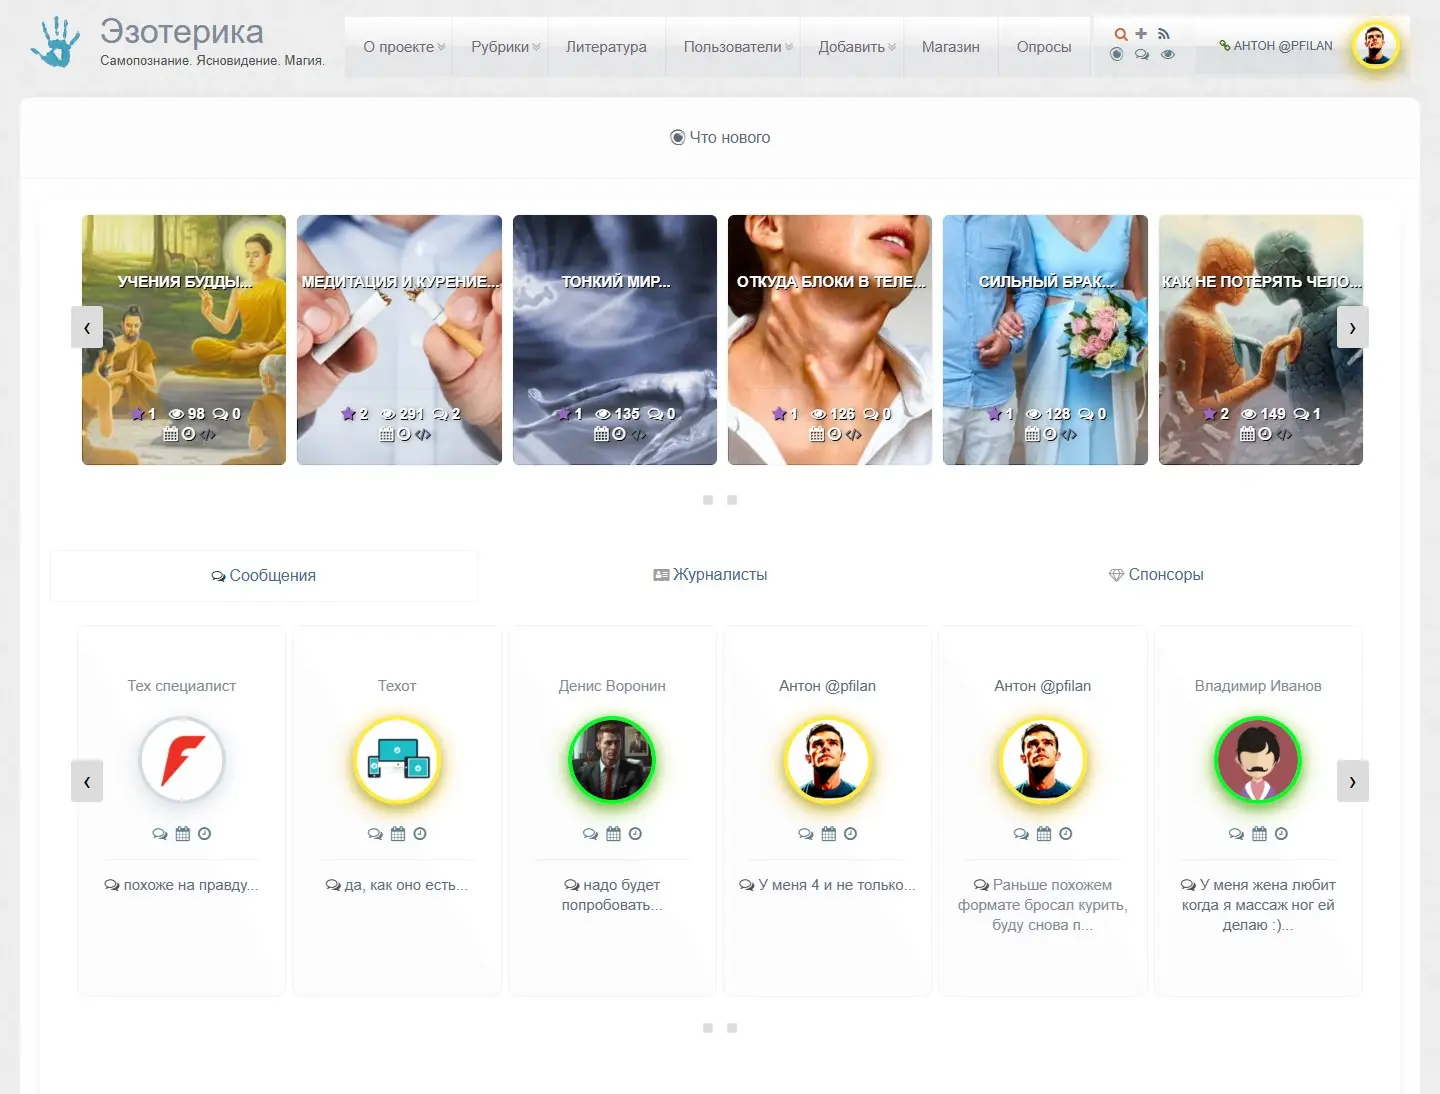Open the red search magnifier icon
1440x1094 pixels.
tap(1121, 34)
